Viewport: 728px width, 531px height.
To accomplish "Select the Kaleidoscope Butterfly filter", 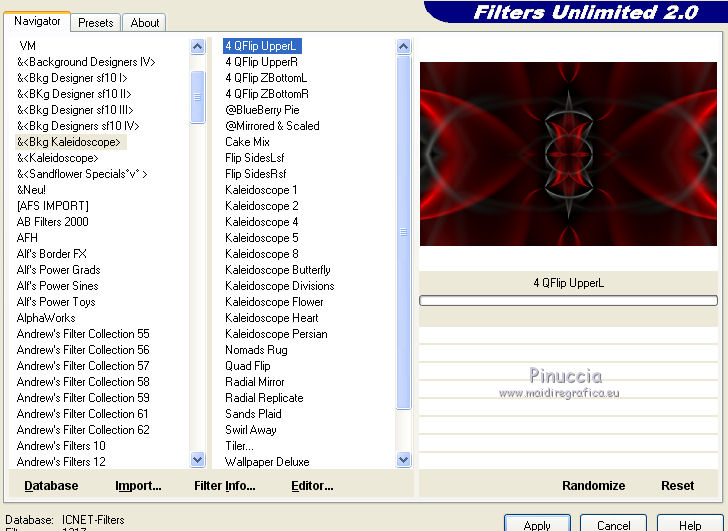I will [x=278, y=270].
